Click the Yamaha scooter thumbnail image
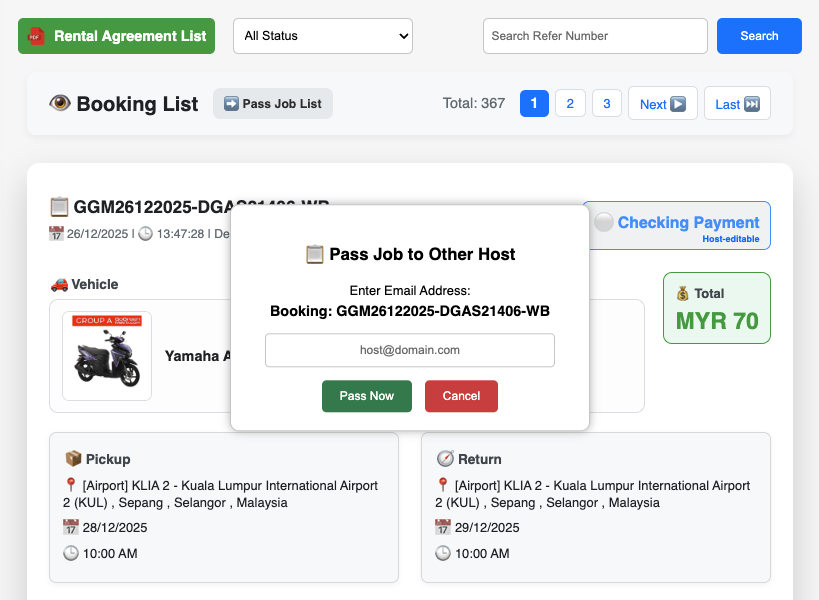This screenshot has width=819, height=600. click(x=107, y=356)
